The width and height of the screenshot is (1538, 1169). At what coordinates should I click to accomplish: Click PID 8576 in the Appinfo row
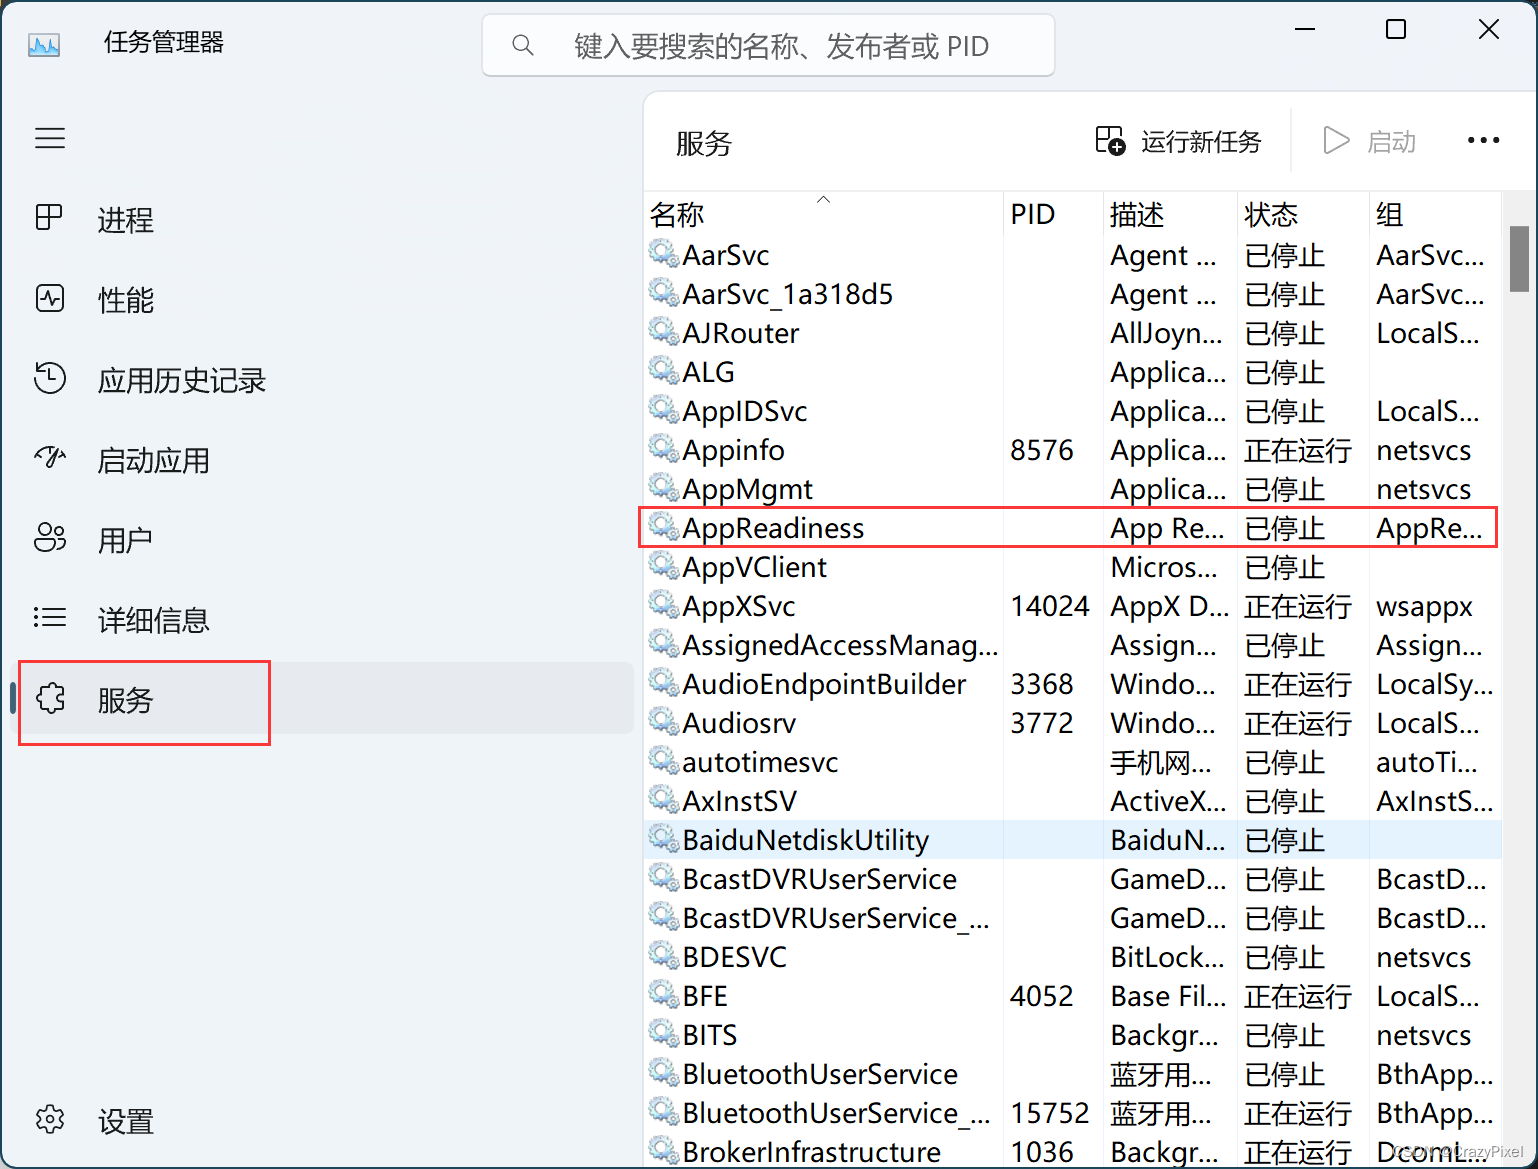[1042, 450]
